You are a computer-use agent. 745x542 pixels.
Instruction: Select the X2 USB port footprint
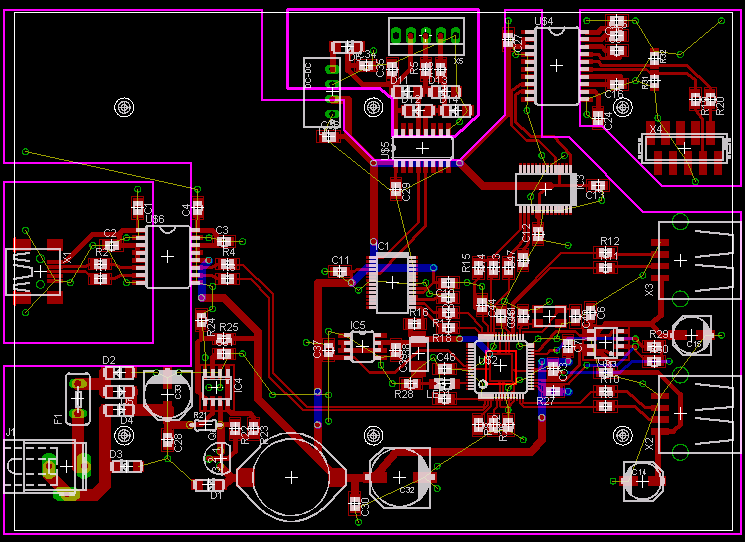(697, 413)
